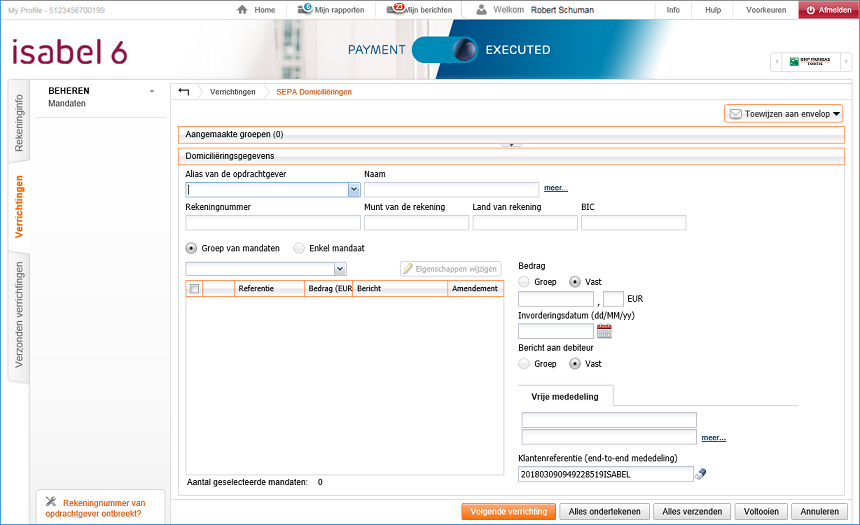The width and height of the screenshot is (860, 525).
Task: Sort by the Bericht column header
Action: click(x=400, y=289)
